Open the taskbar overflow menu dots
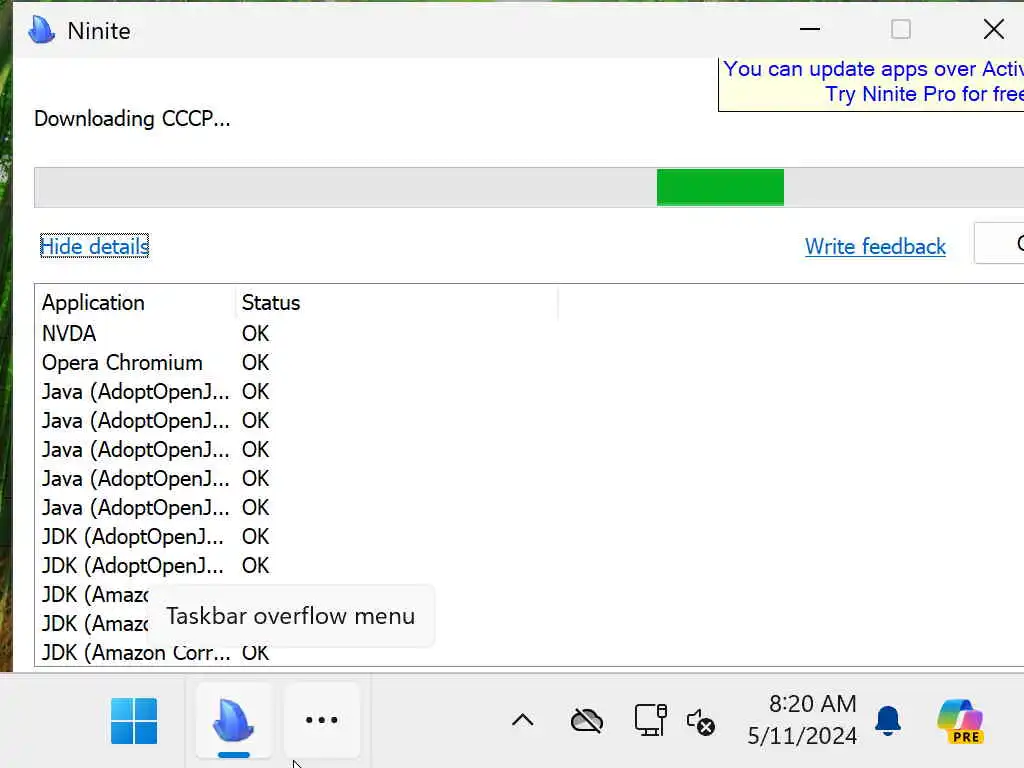The width and height of the screenshot is (1024, 768). 322,720
